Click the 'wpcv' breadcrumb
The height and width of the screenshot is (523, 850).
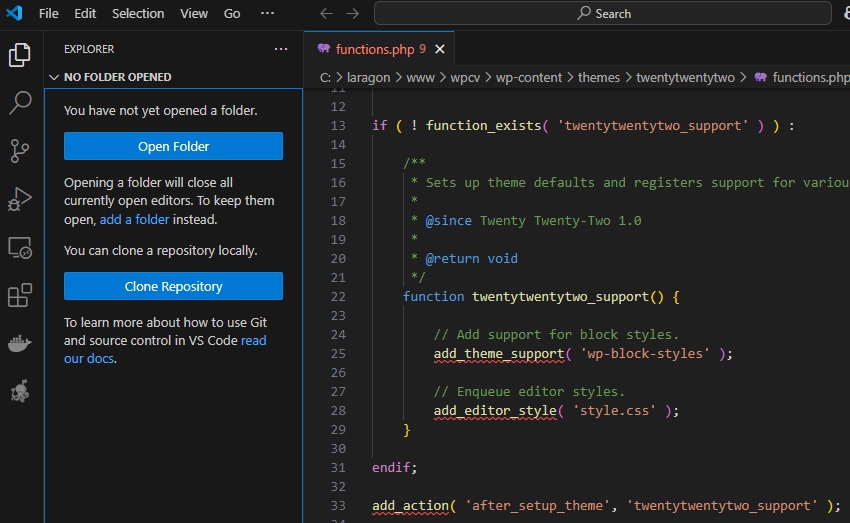click(465, 78)
